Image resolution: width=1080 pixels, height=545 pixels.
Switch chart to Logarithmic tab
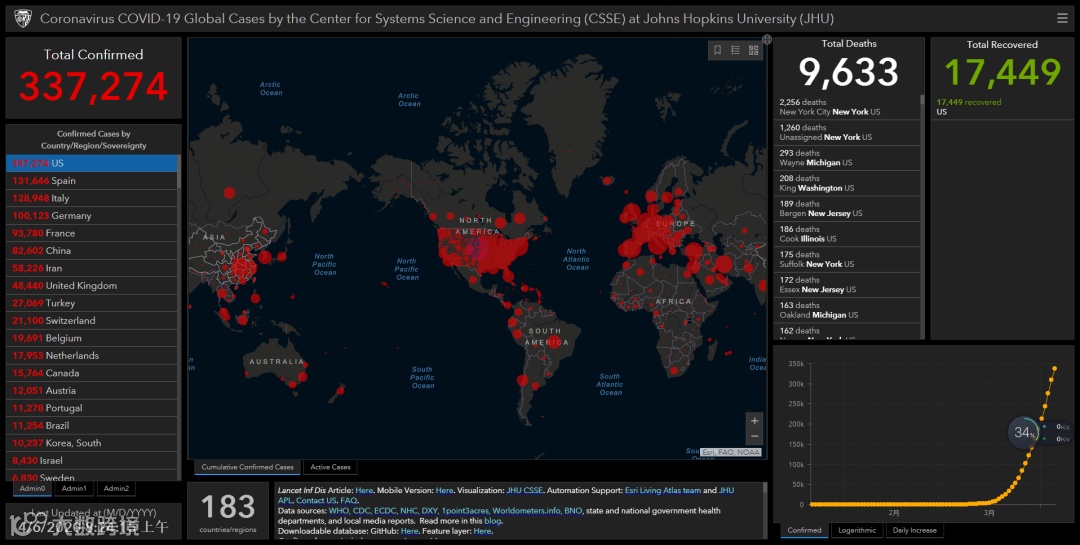857,531
